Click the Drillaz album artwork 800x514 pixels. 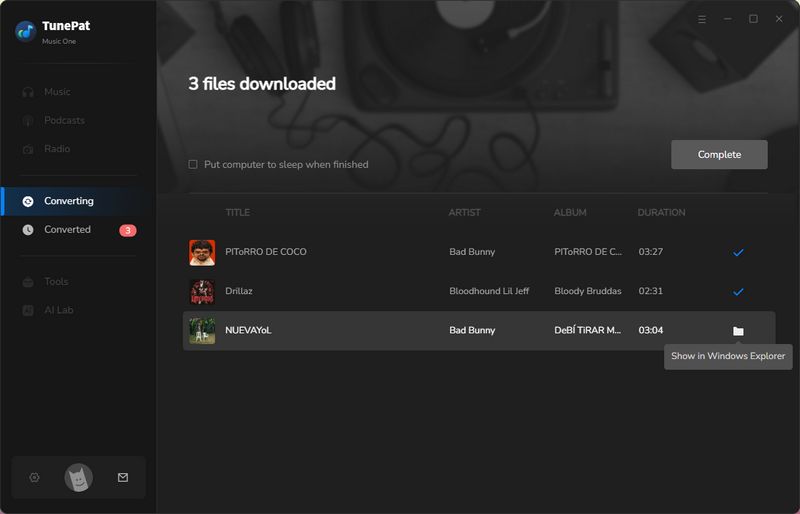202,291
